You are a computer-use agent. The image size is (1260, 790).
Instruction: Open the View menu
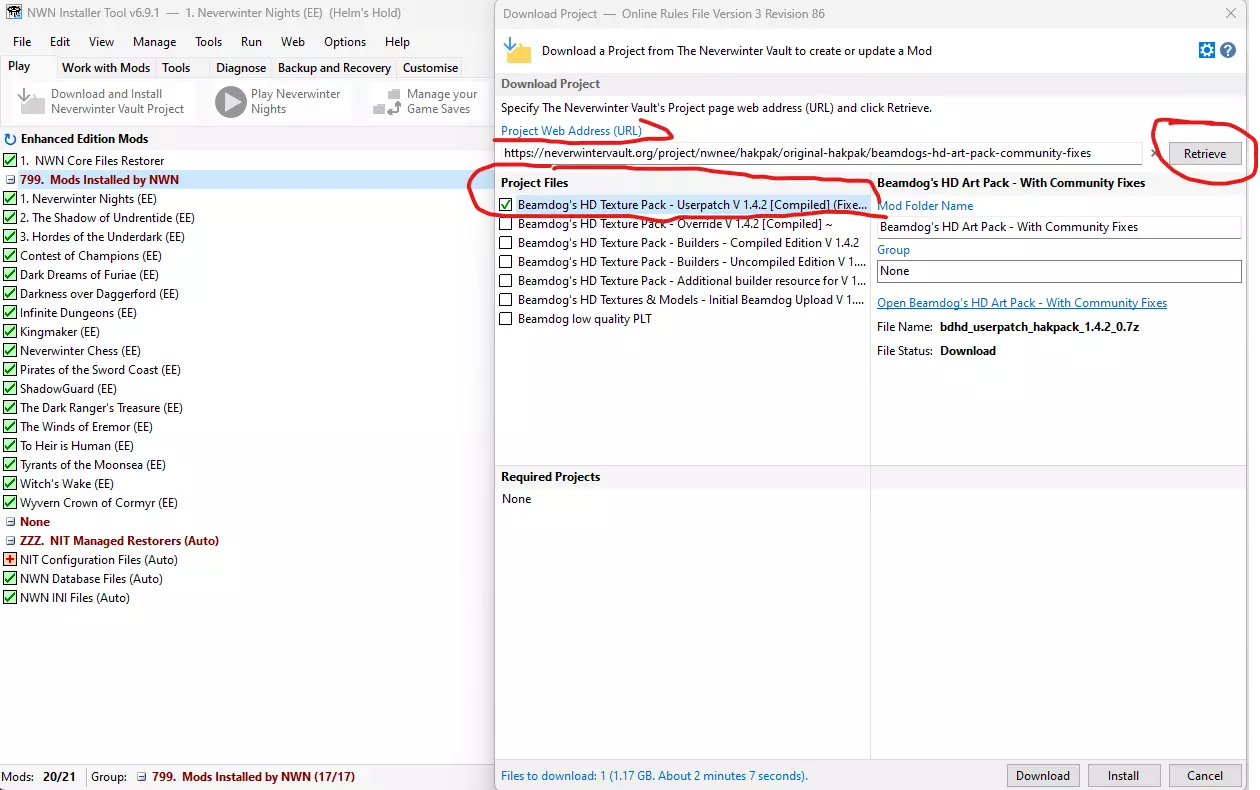coord(101,42)
